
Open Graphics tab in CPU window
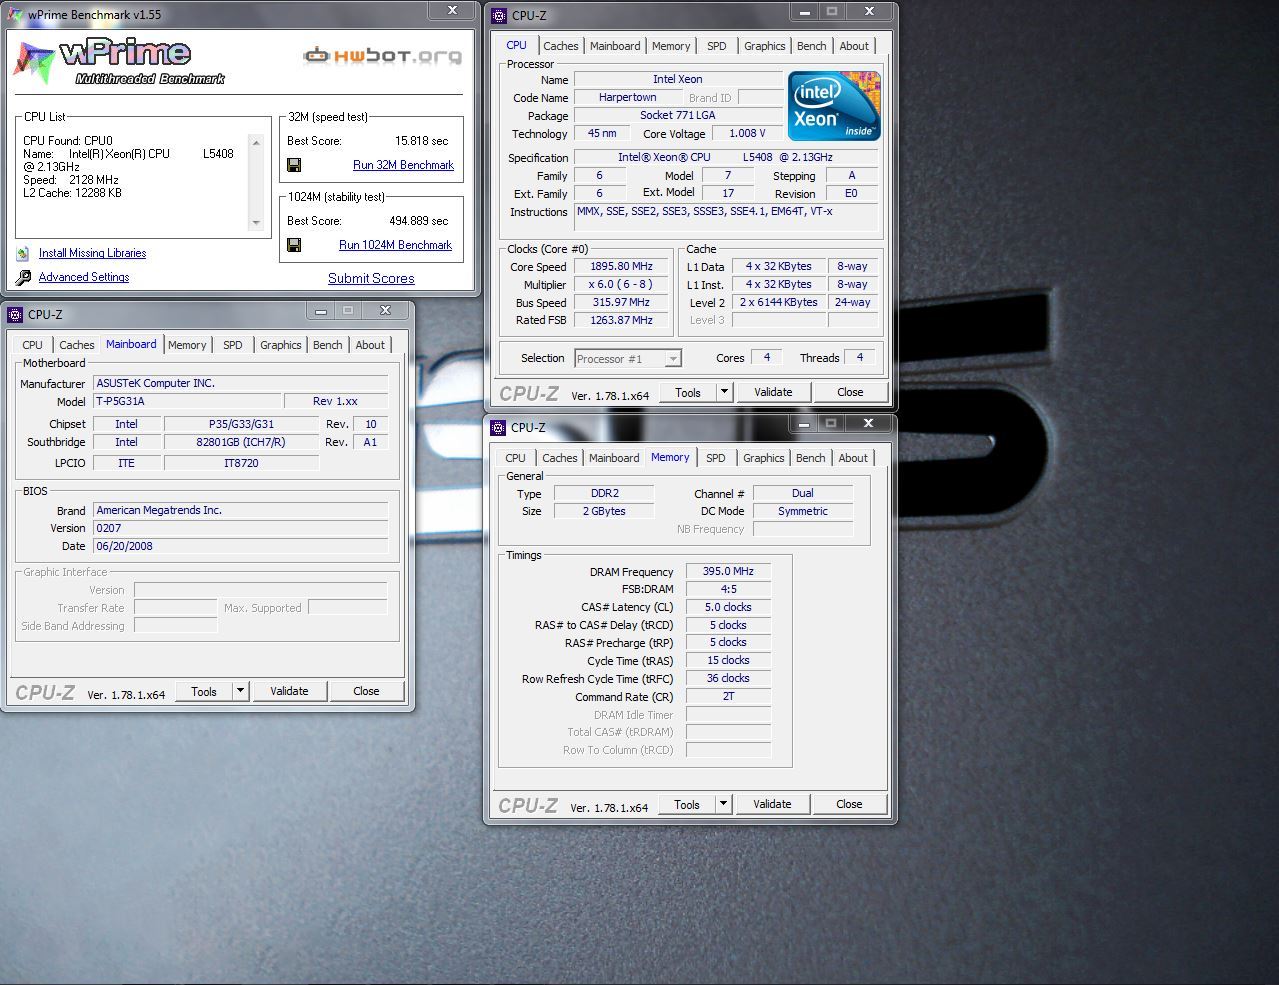pyautogui.click(x=765, y=46)
